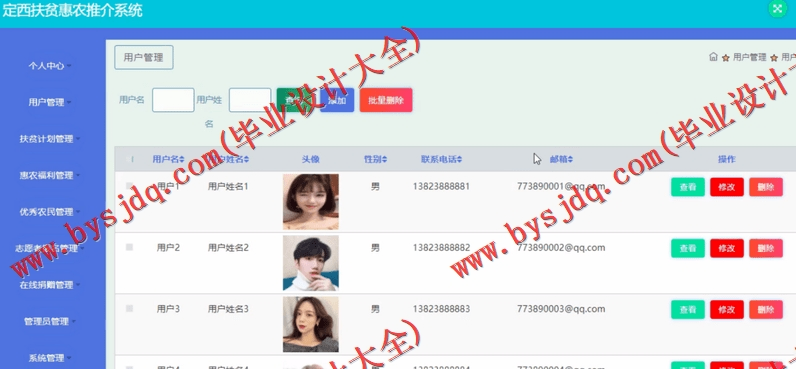Screen dimensions: 796x369
Task: Open avatar photo of 用户2
Action: tap(311, 263)
